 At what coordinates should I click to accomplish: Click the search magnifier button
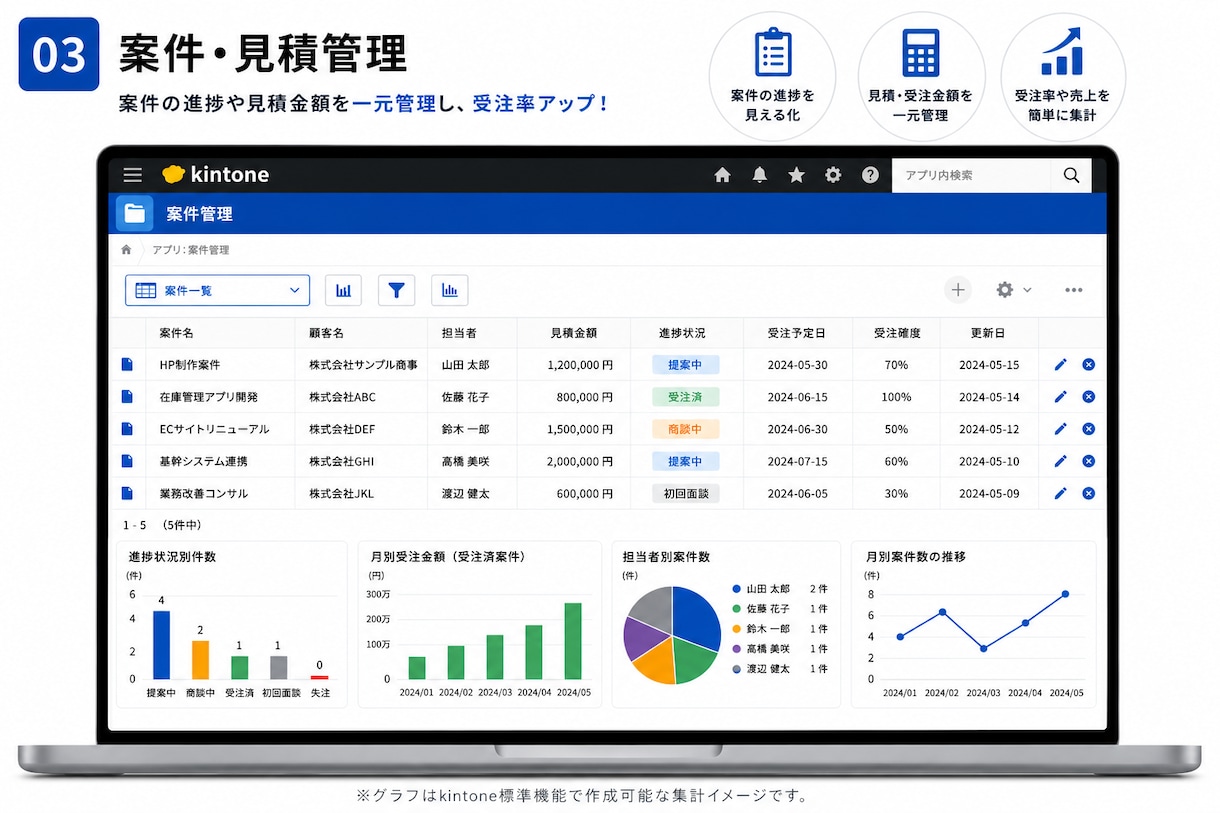coord(1072,175)
